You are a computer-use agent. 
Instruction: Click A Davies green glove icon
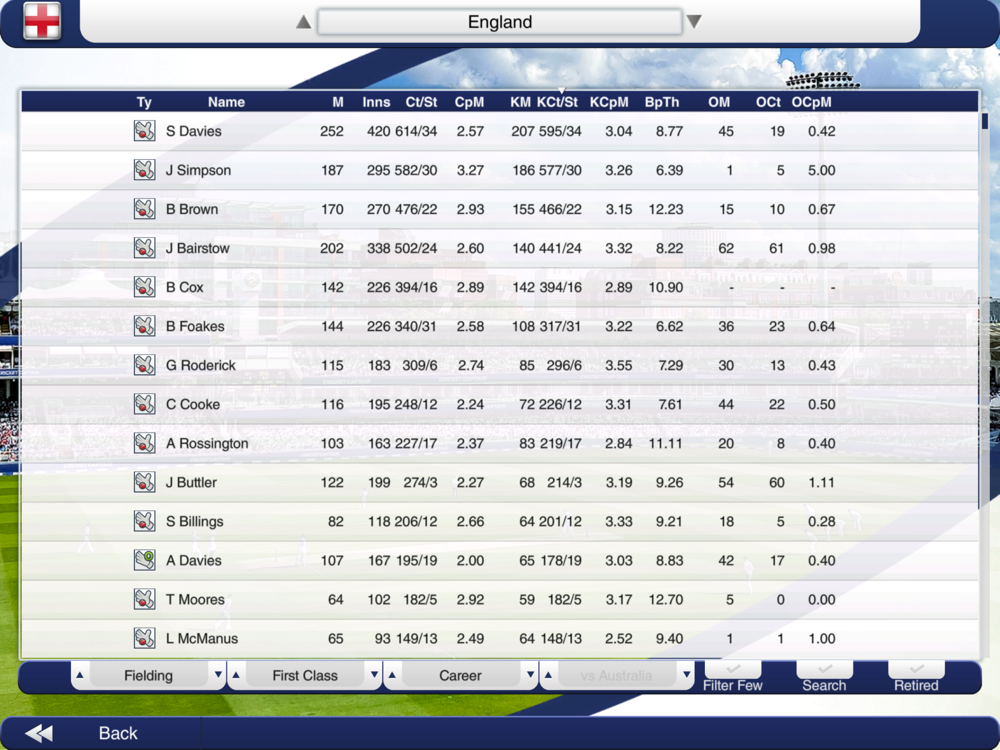click(x=145, y=560)
